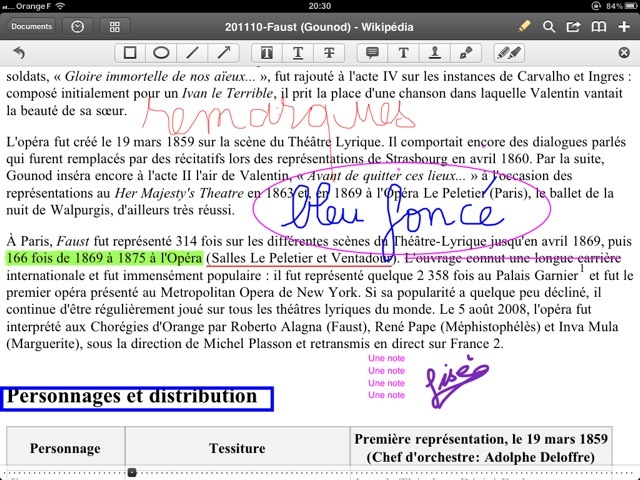Close the annotation toolbar
640x480 pixels.
pyautogui.click(x=624, y=52)
